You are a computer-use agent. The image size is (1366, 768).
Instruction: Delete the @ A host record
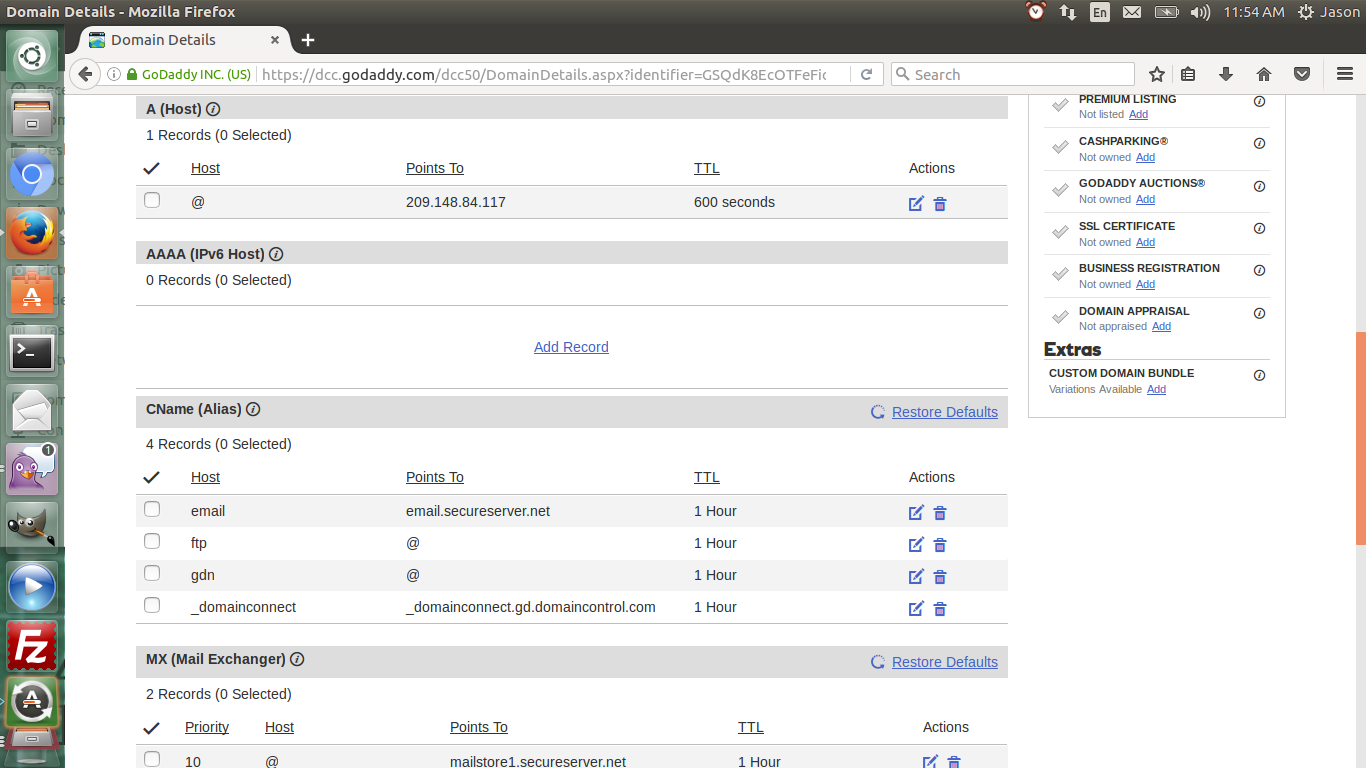[940, 204]
